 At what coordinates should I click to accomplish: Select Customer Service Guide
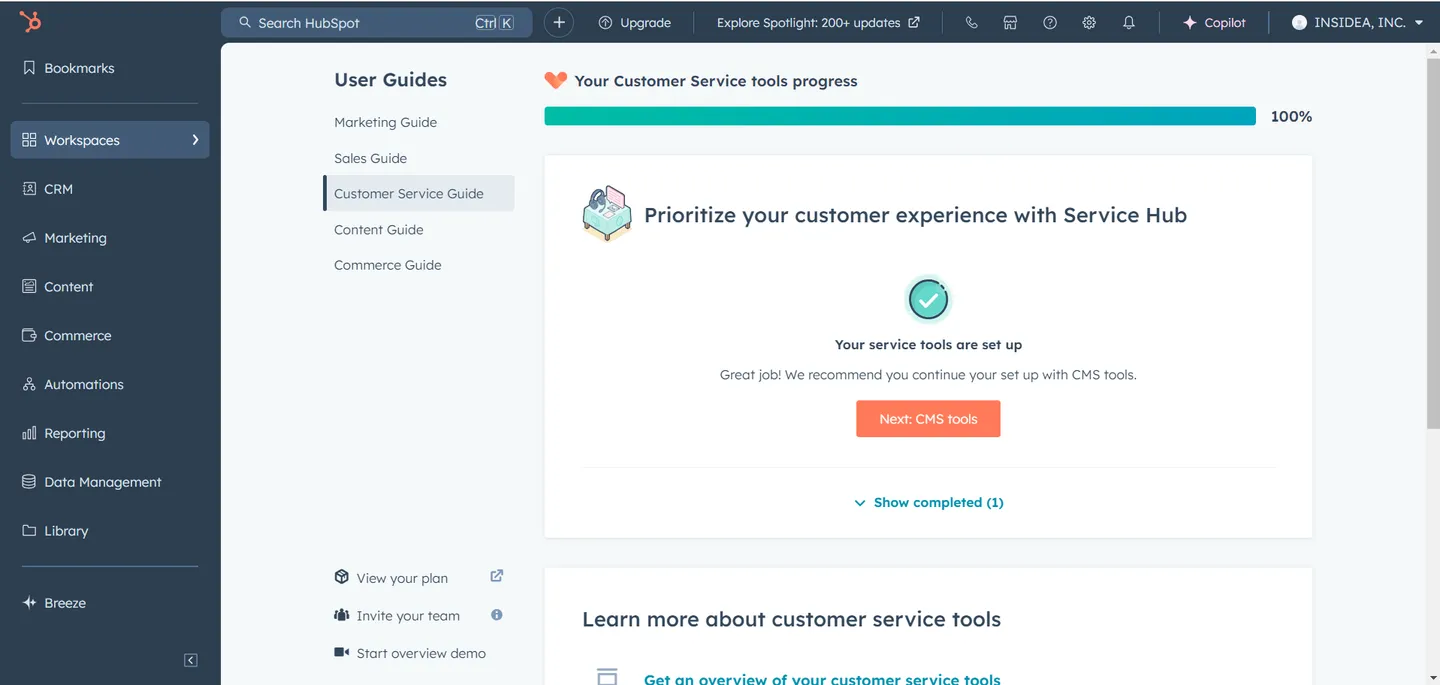click(419, 194)
